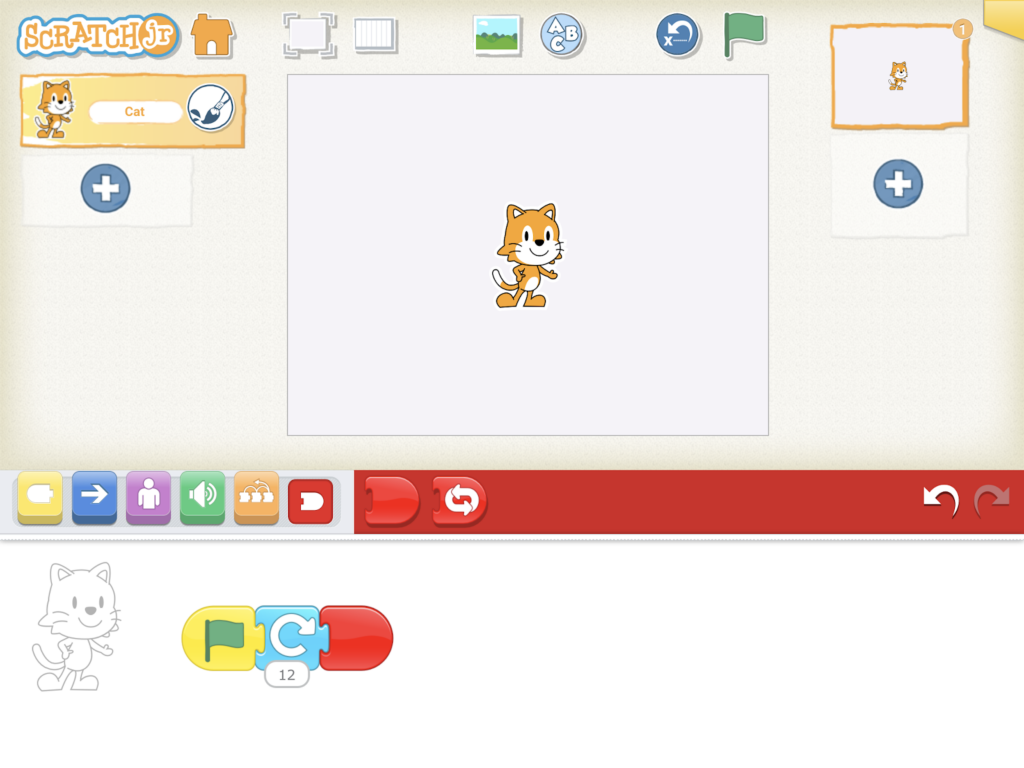Select the page 1 thumbnail
Viewport: 1024px width, 768px height.
(x=898, y=76)
